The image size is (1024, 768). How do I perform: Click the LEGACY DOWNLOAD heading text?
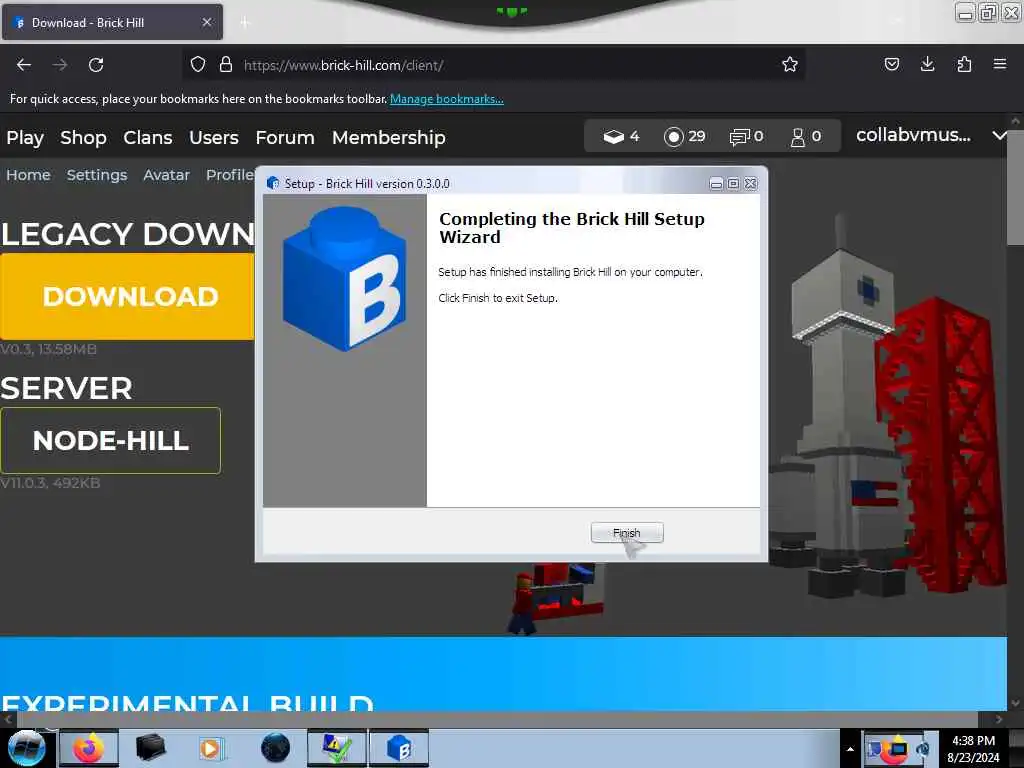point(127,234)
